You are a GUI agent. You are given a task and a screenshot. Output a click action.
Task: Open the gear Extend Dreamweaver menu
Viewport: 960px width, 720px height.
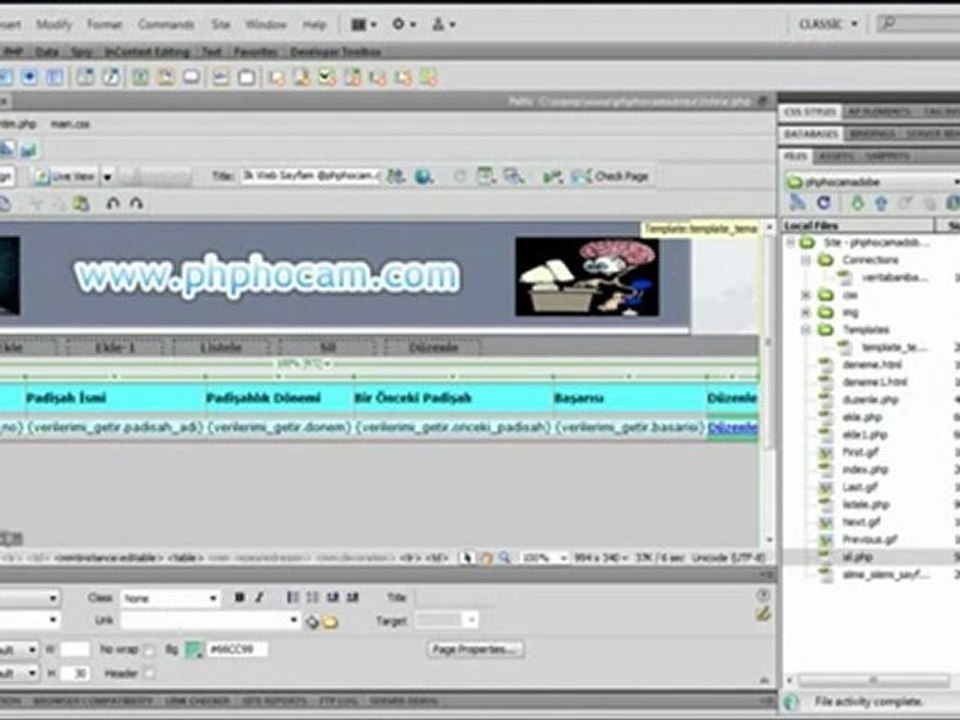[x=403, y=24]
